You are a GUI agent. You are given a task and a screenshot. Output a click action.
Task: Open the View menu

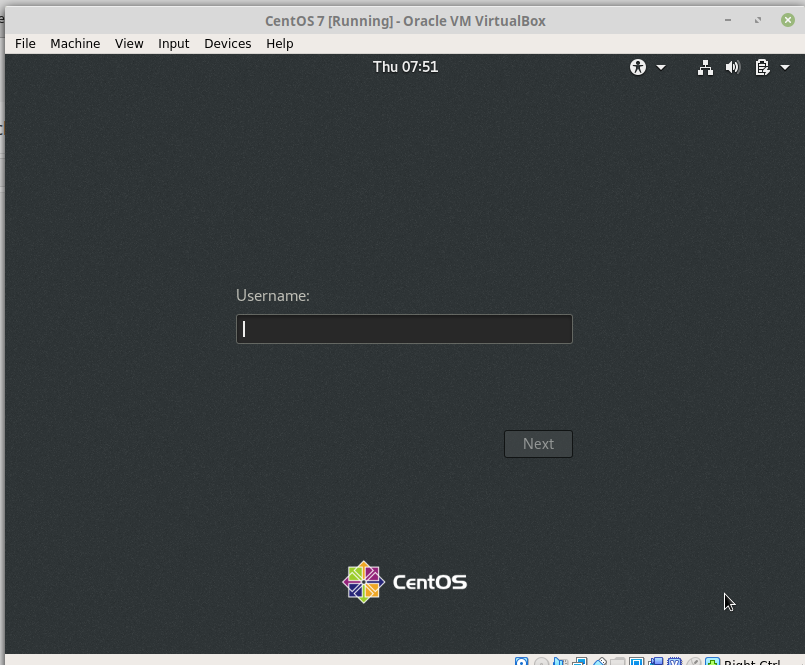pos(129,43)
